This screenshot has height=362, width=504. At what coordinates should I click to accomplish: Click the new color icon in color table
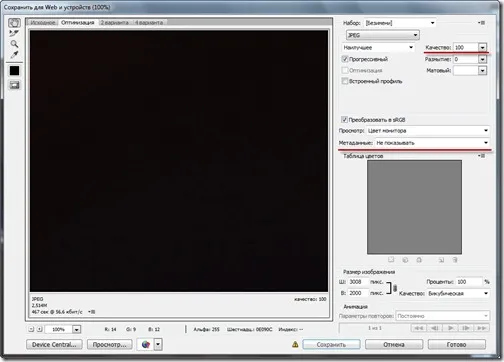(441, 260)
